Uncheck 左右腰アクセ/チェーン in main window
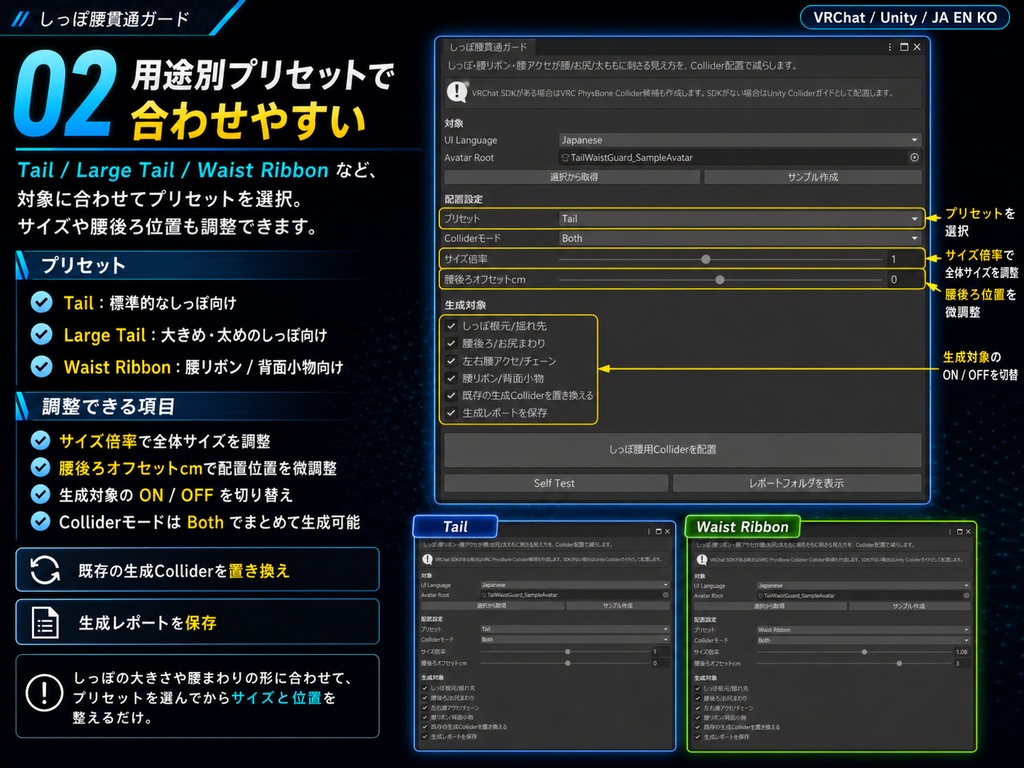This screenshot has height=768, width=1024. click(451, 360)
